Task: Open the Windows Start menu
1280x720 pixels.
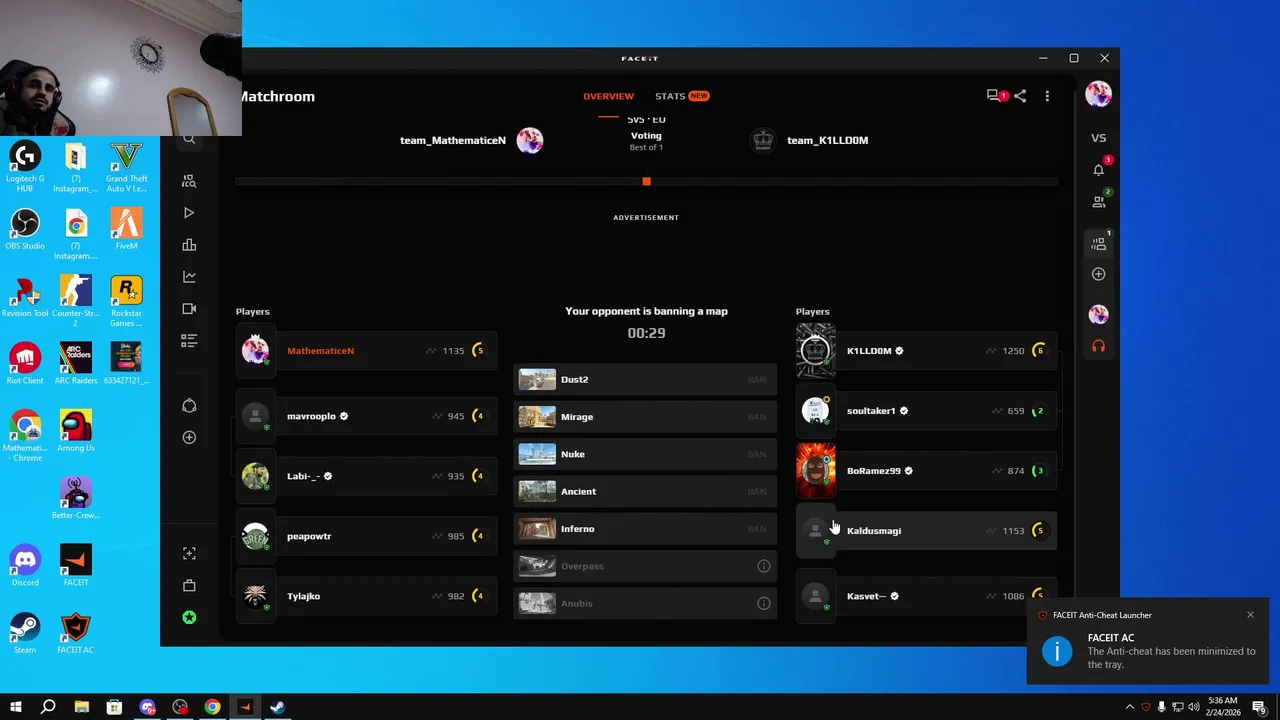Action: point(15,707)
